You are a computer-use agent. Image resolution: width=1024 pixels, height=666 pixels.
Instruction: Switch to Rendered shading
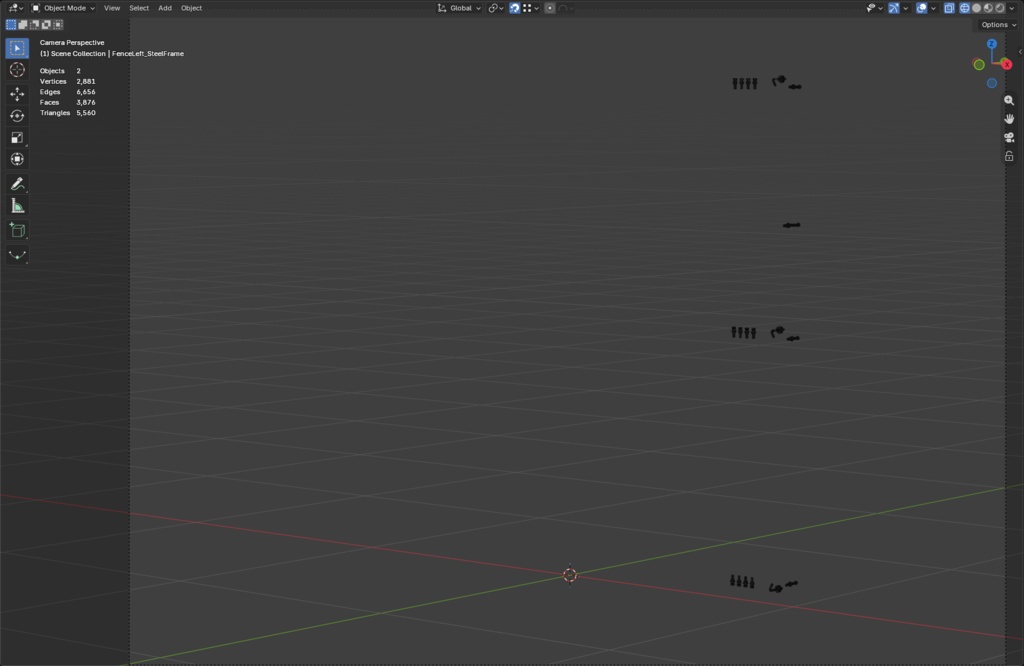pos(1000,8)
